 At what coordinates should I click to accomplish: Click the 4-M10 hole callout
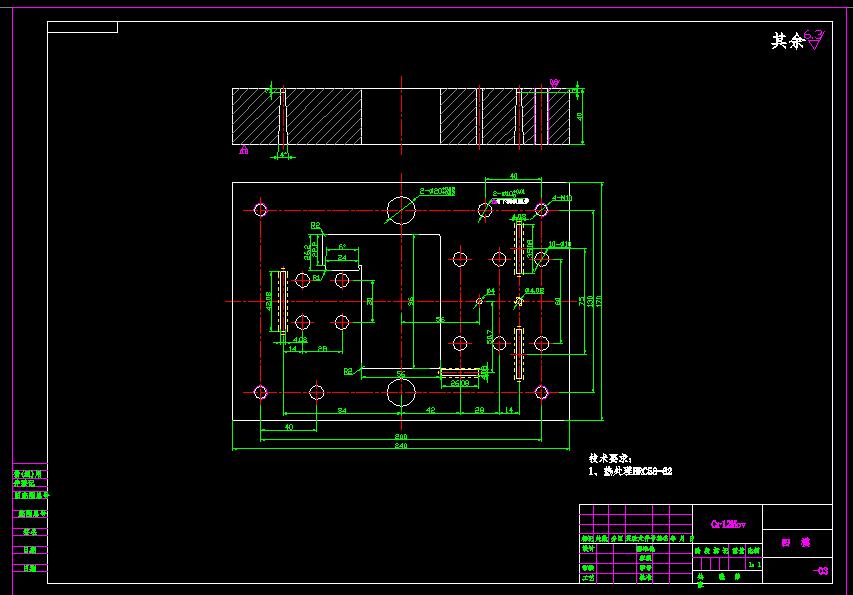click(x=562, y=199)
